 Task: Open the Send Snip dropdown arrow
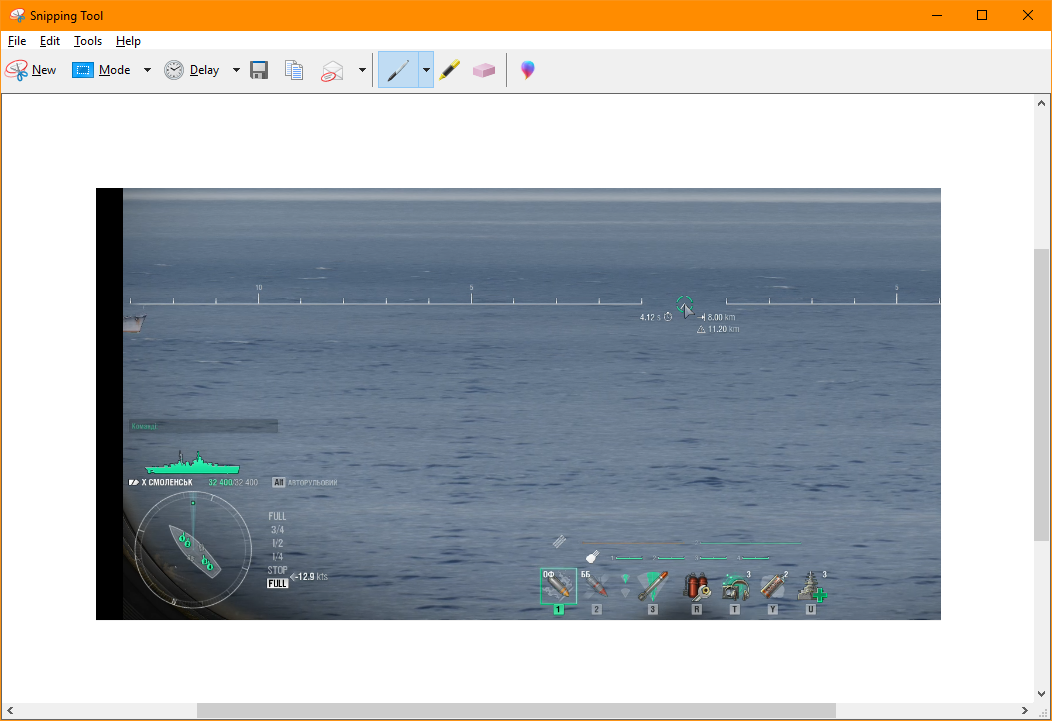click(x=362, y=70)
